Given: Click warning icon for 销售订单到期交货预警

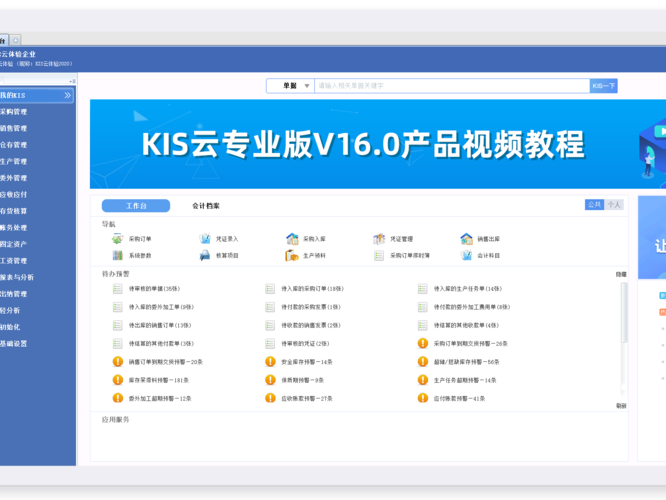Looking at the screenshot, I should 118,362.
